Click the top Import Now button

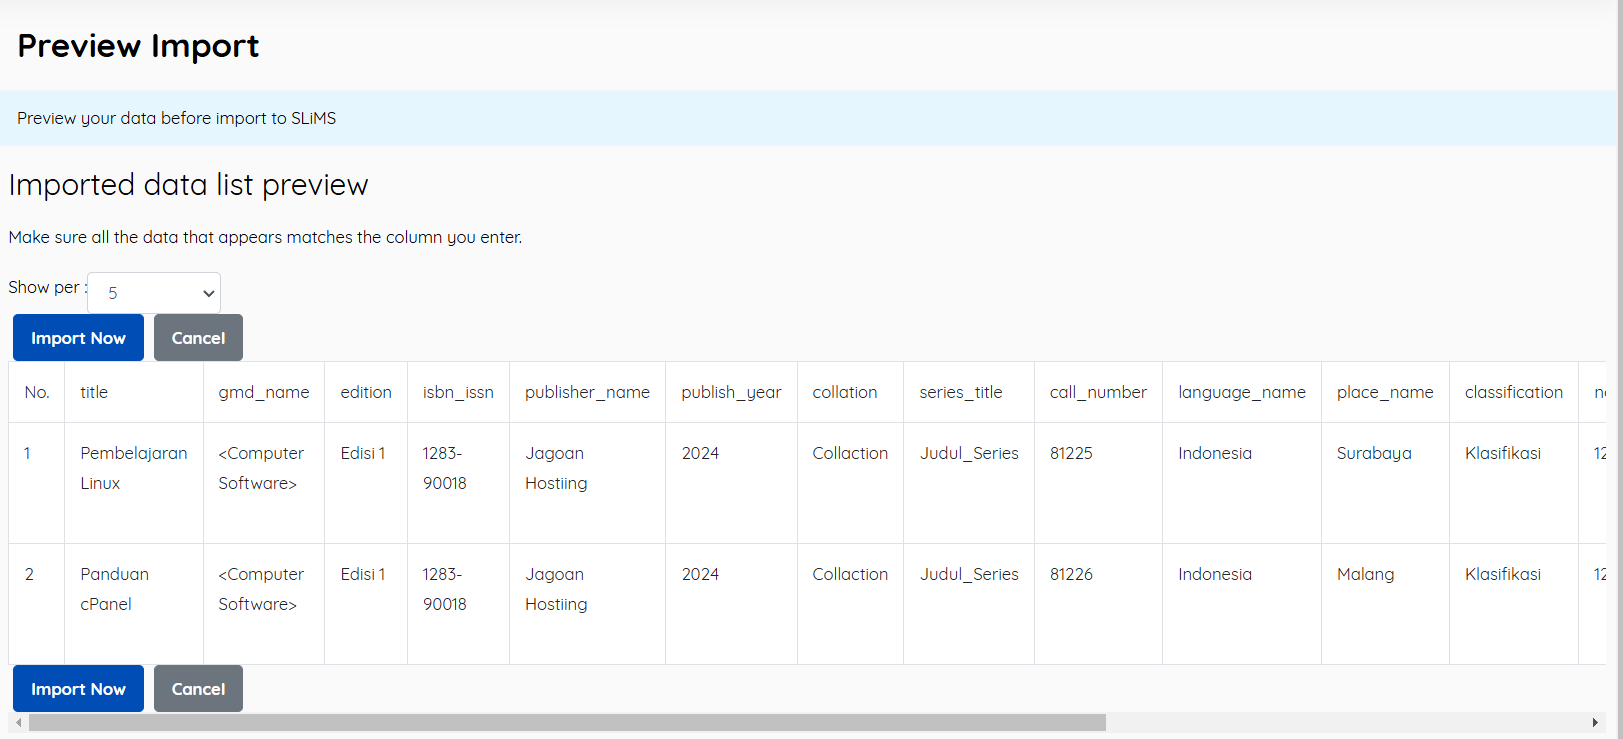[x=78, y=338]
